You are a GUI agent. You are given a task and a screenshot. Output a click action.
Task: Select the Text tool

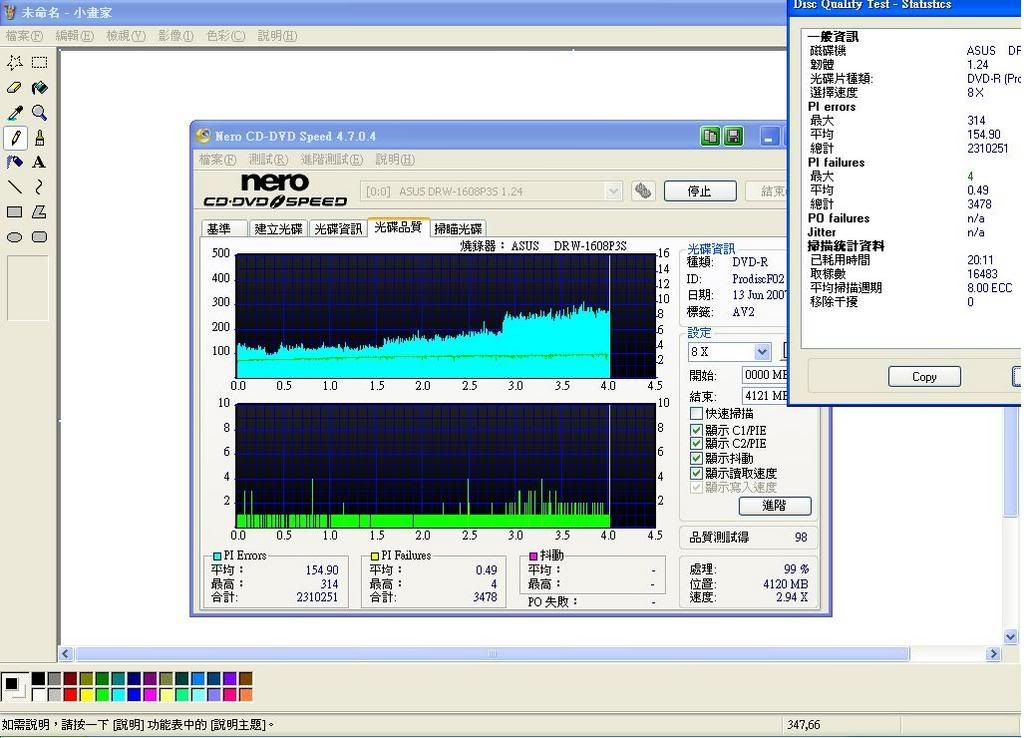coord(39,162)
